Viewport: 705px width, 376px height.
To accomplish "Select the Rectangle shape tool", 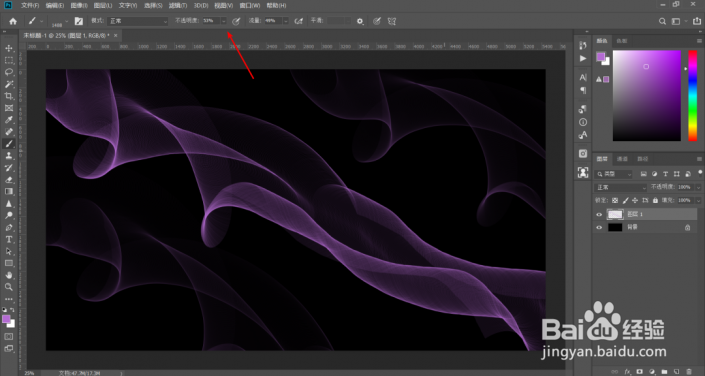I will [x=9, y=263].
